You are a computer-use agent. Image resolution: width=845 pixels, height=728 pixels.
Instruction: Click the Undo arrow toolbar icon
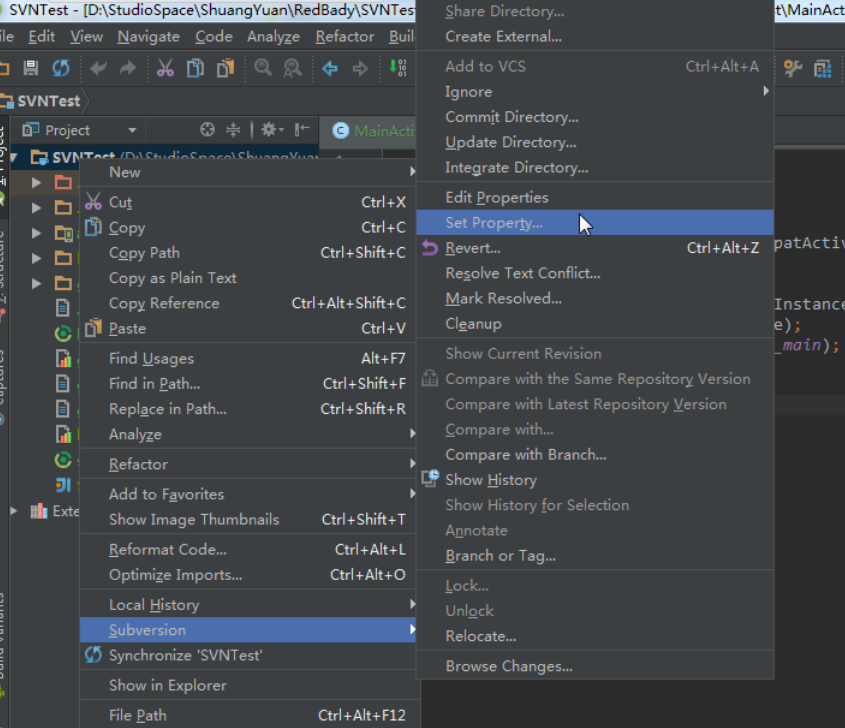coord(98,68)
